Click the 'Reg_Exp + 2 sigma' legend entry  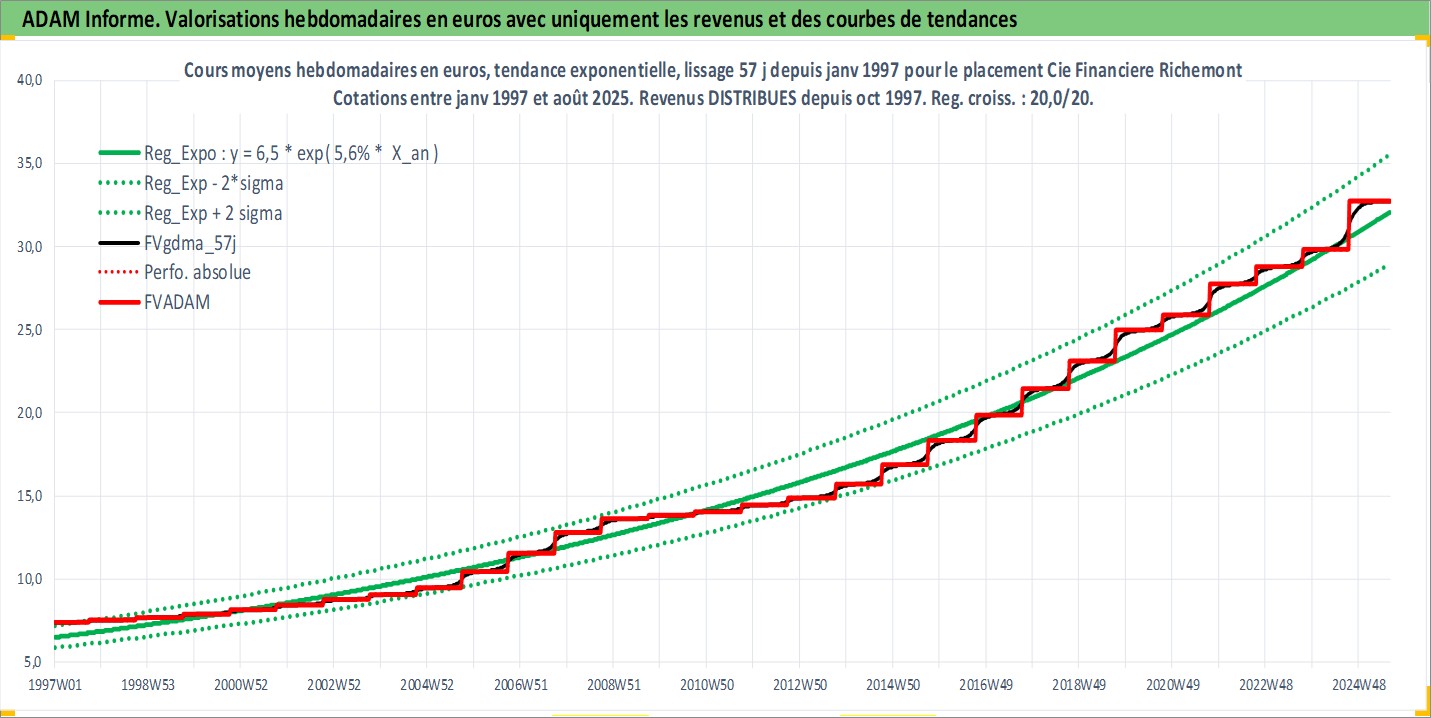[x=190, y=212]
